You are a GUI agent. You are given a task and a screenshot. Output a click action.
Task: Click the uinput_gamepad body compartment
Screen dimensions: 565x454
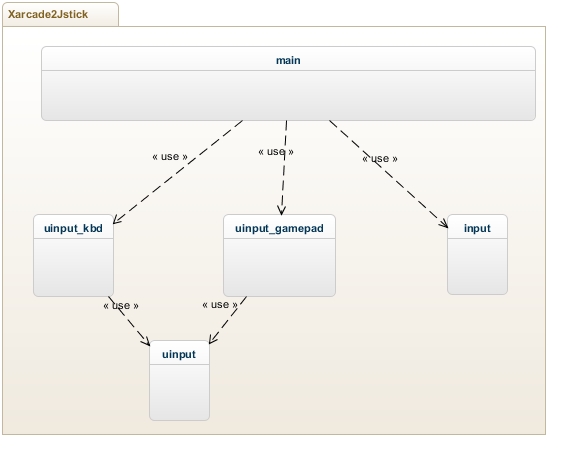[279, 267]
